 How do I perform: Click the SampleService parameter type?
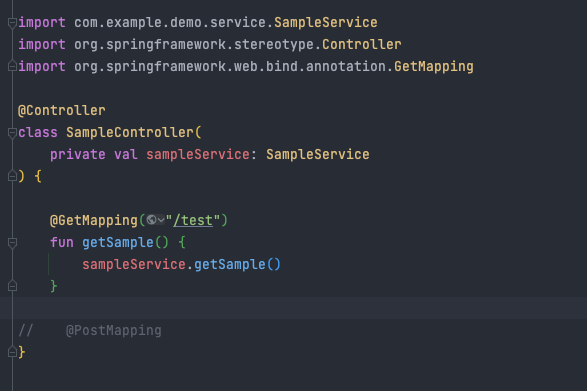(x=318, y=154)
